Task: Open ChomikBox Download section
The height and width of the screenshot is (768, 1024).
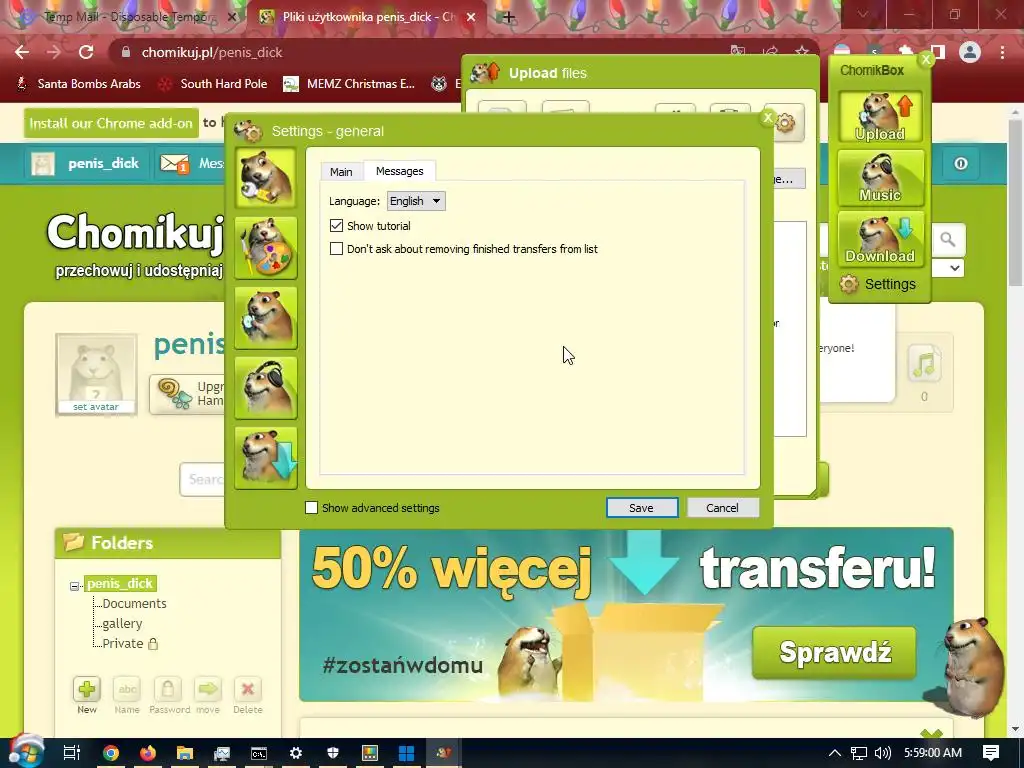Action: click(880, 239)
